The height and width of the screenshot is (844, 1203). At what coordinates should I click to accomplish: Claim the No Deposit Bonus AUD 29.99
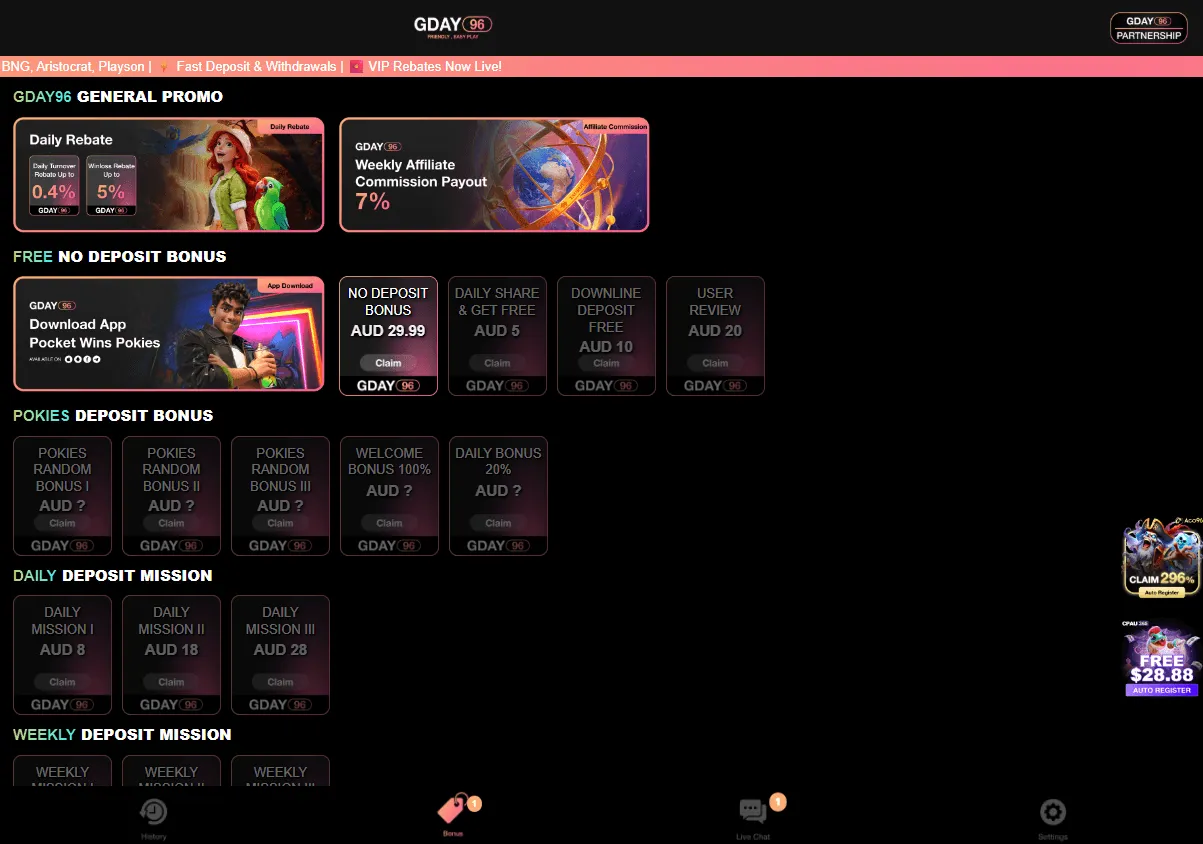pyautogui.click(x=388, y=363)
